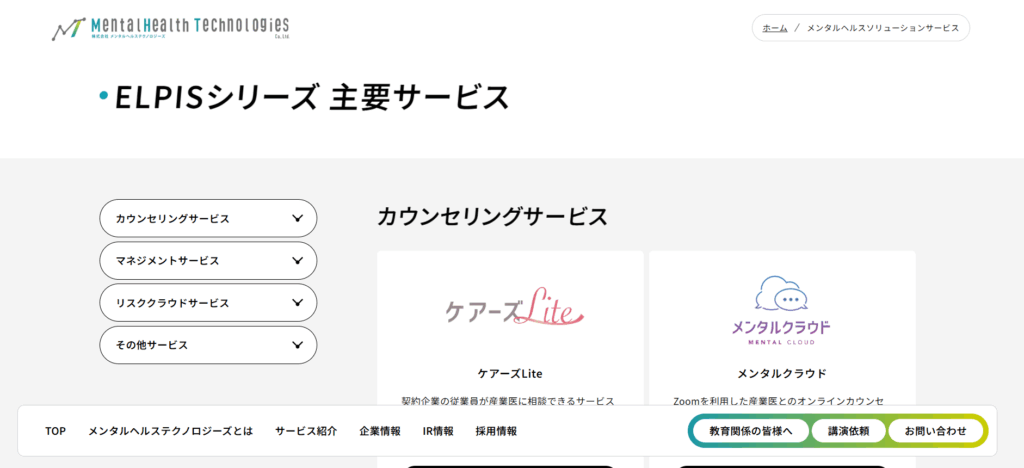Open IR情報 menu item
This screenshot has width=1024, height=468.
tap(438, 431)
